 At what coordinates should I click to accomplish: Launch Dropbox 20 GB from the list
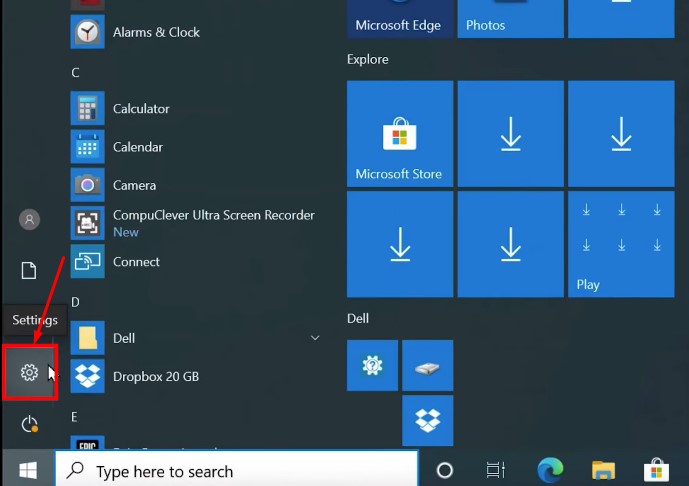pos(198,376)
